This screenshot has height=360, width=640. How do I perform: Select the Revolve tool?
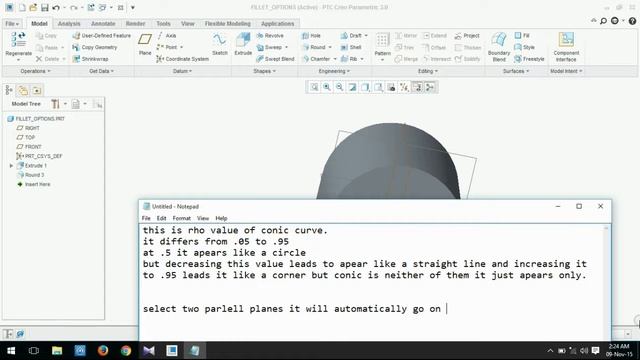coord(270,36)
